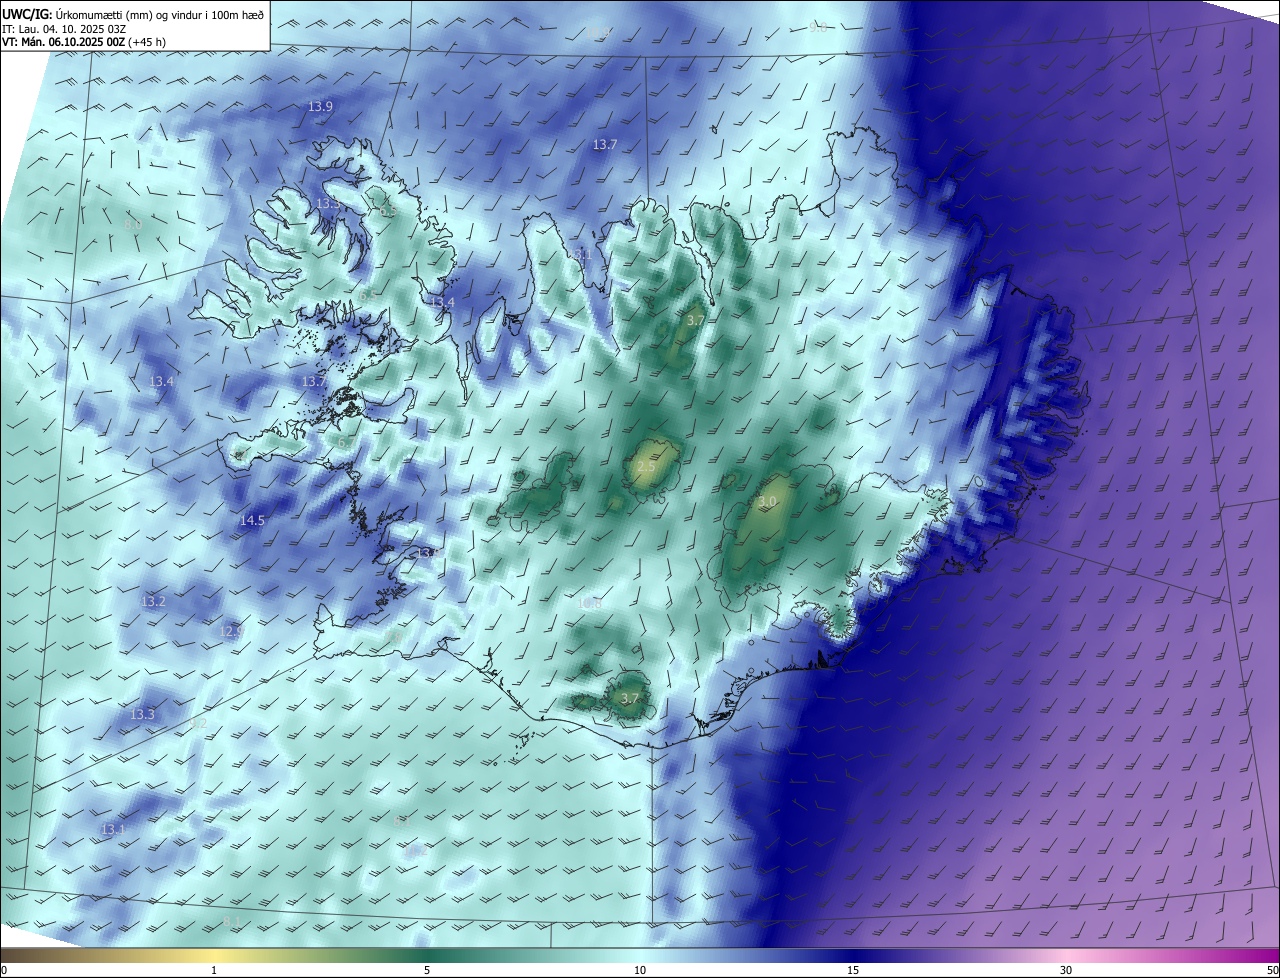Click the valid time line "VT: Mán. 06.10.2025 00Z (+45 h)"
The image size is (1280, 978).
click(x=84, y=43)
